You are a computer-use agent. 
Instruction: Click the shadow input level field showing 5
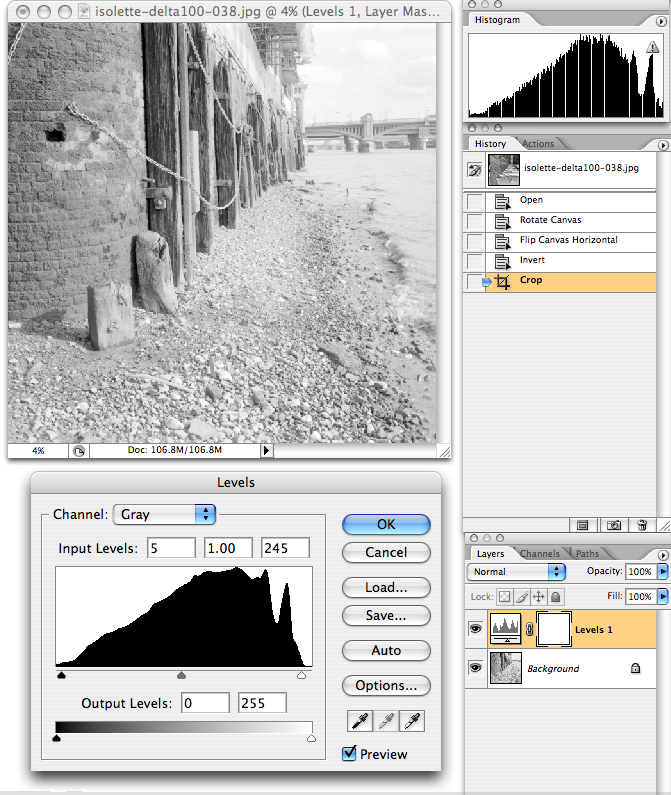[x=171, y=548]
